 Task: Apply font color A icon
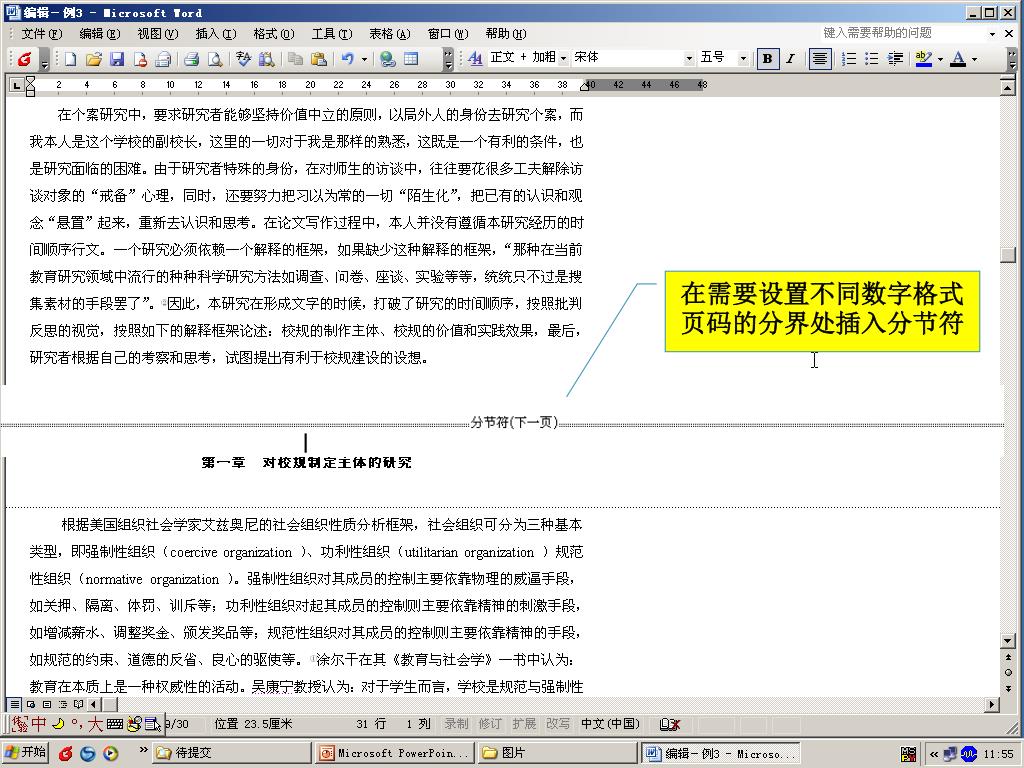958,59
